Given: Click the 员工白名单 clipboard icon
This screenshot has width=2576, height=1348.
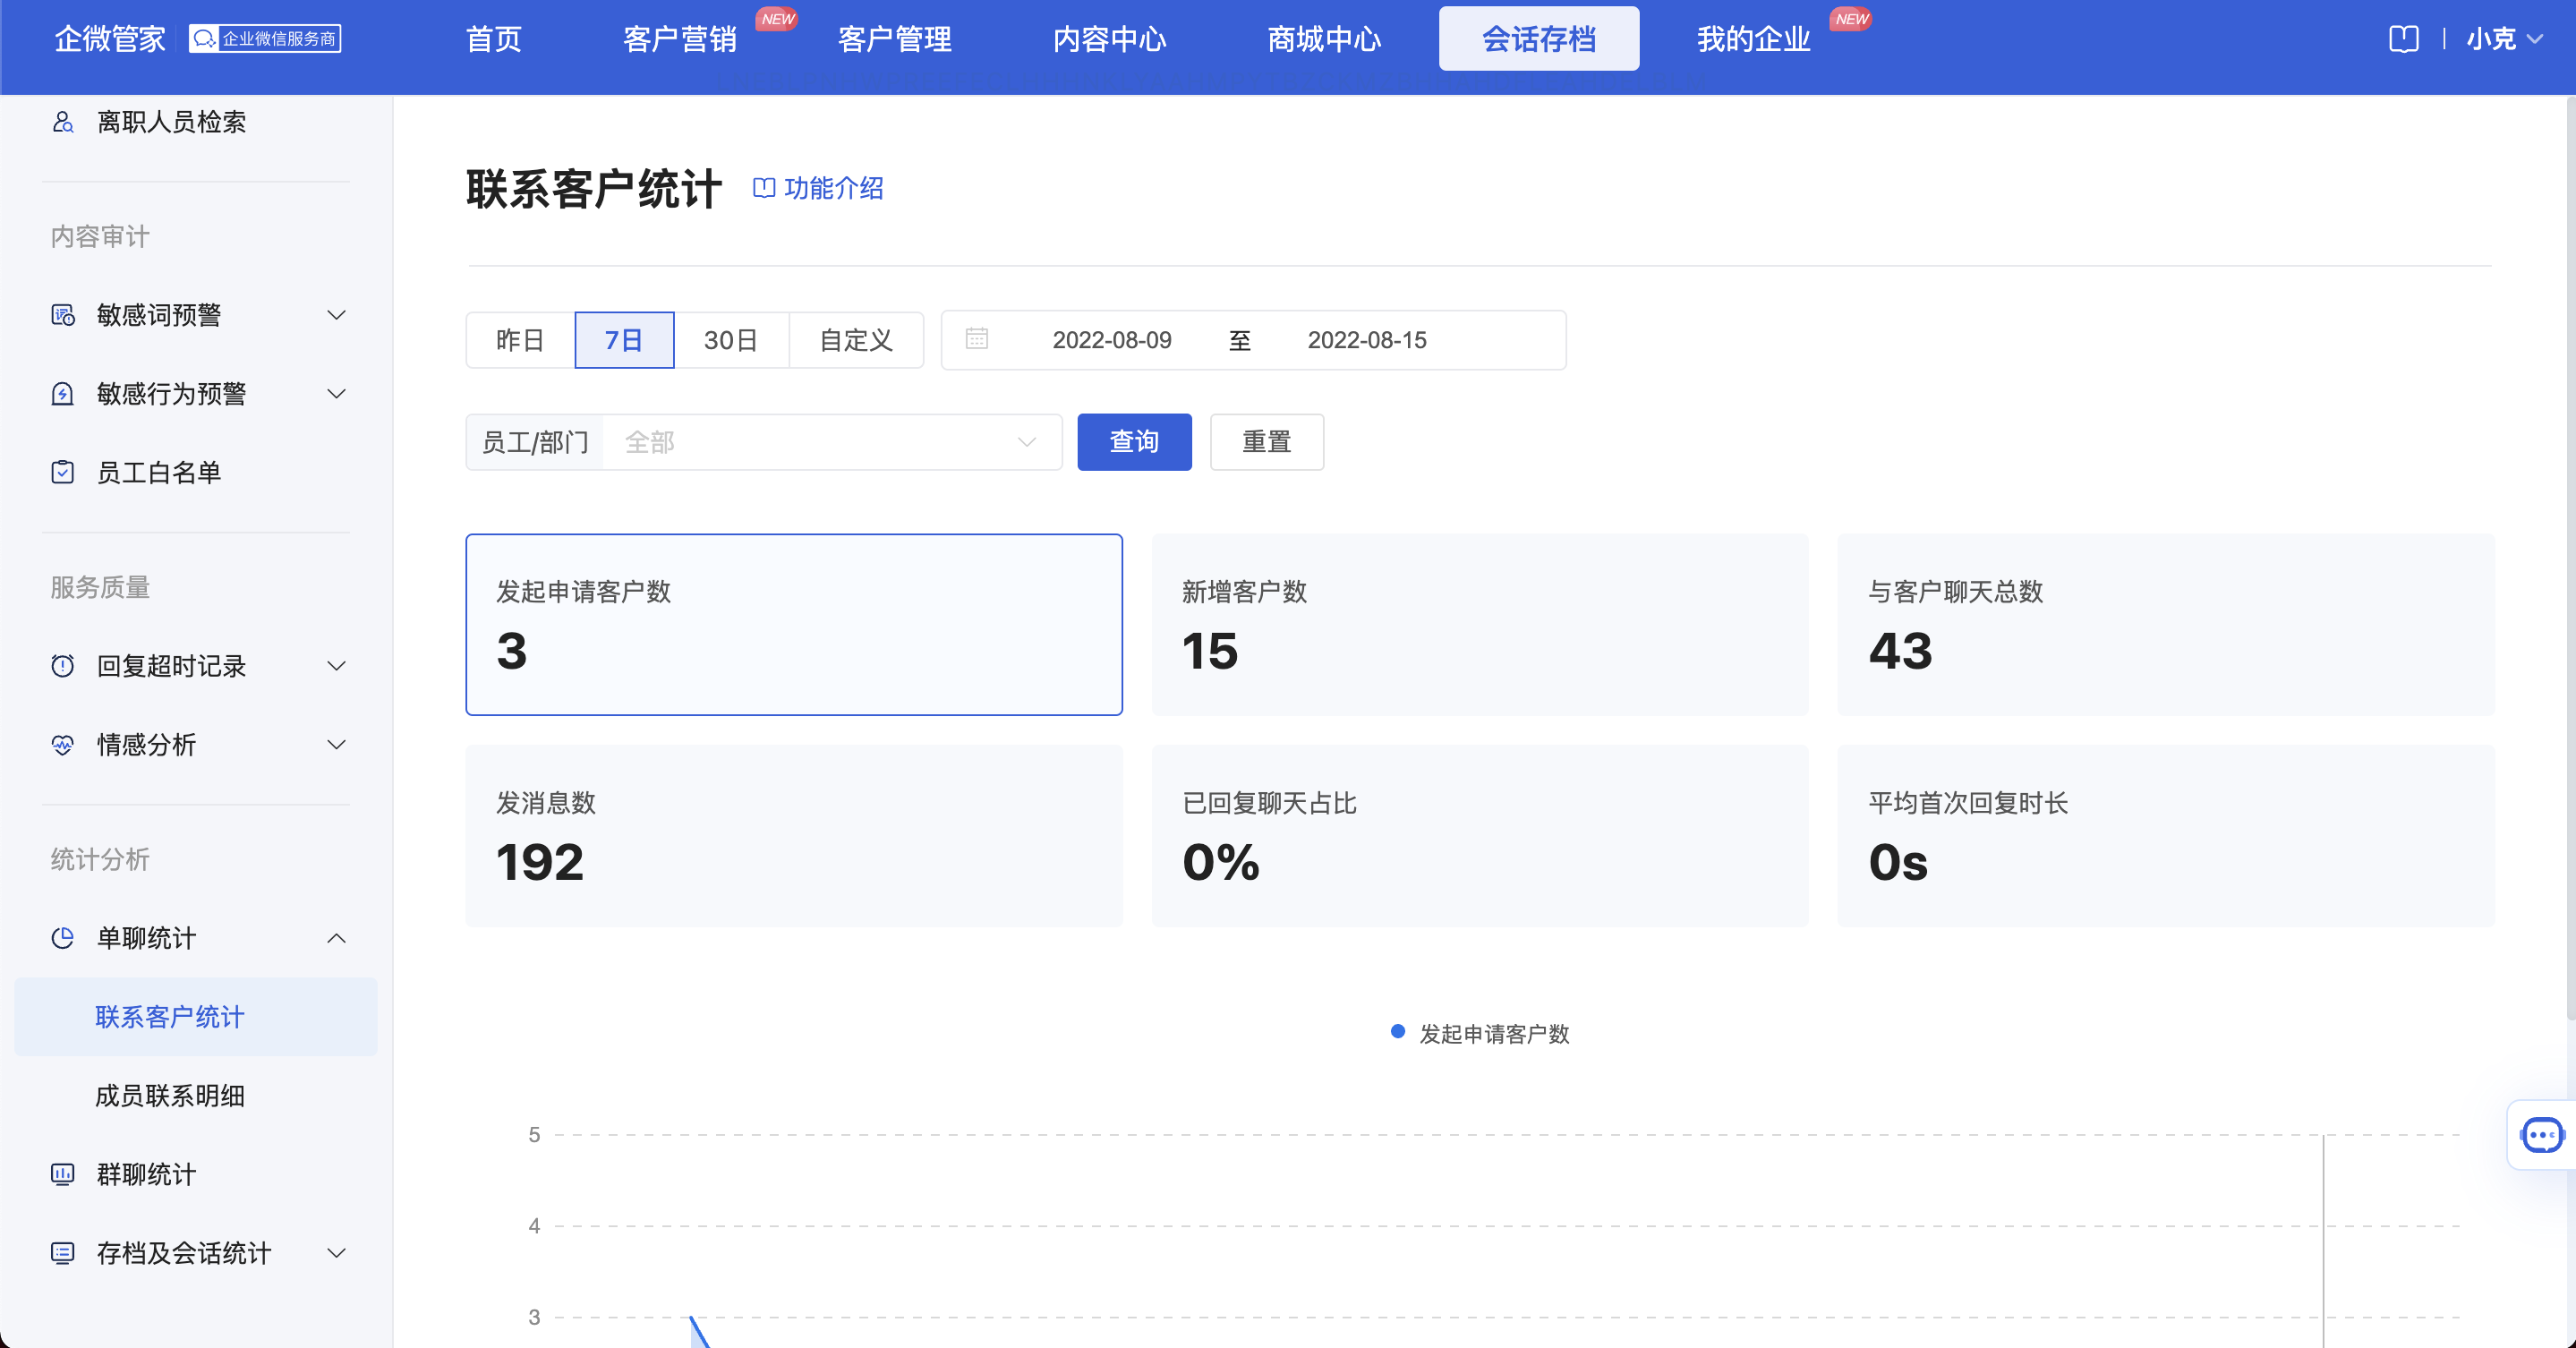Looking at the screenshot, I should tap(63, 472).
